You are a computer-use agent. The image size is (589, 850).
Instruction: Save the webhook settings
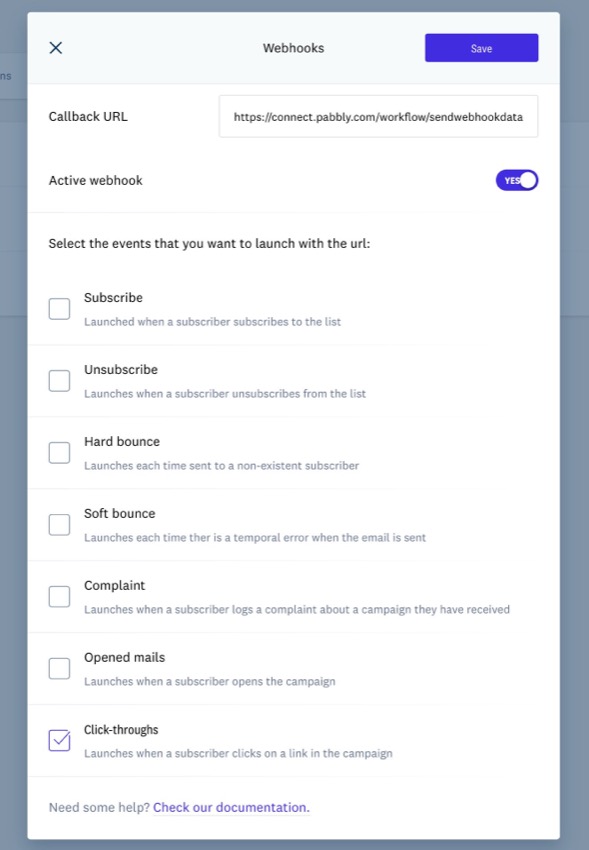pyautogui.click(x=481, y=48)
